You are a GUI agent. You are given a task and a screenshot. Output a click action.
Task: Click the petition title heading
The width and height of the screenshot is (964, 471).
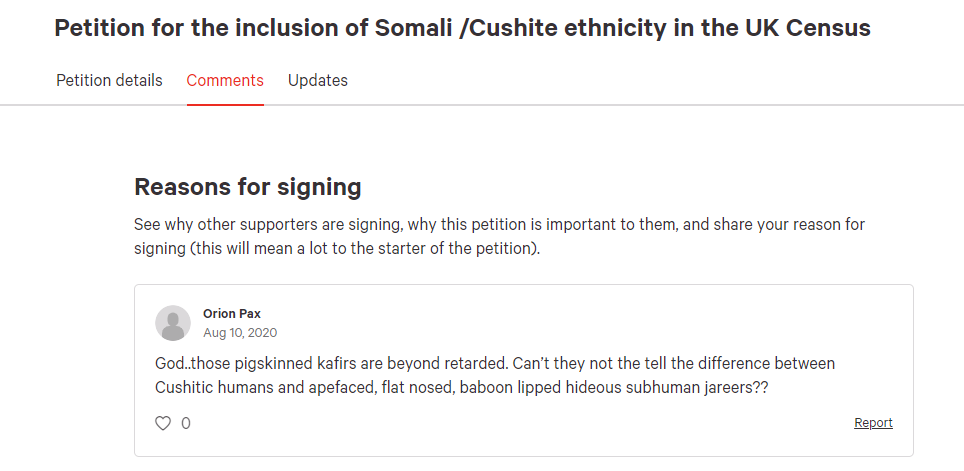click(x=462, y=28)
